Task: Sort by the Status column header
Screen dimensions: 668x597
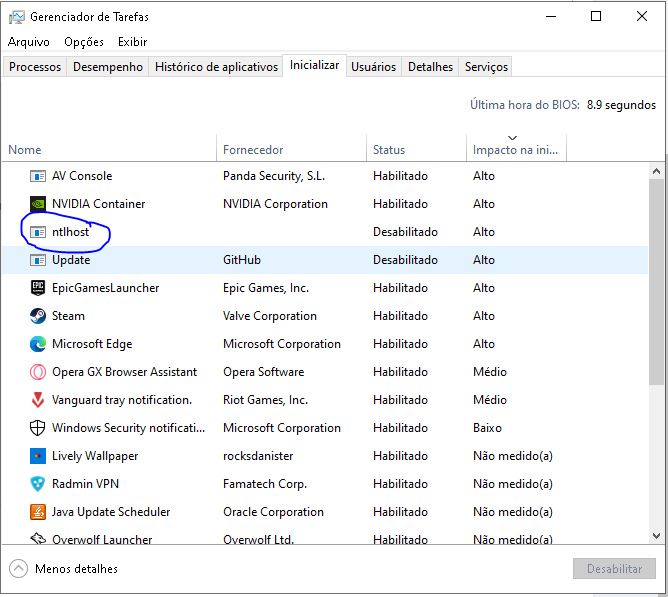Action: pyautogui.click(x=416, y=150)
